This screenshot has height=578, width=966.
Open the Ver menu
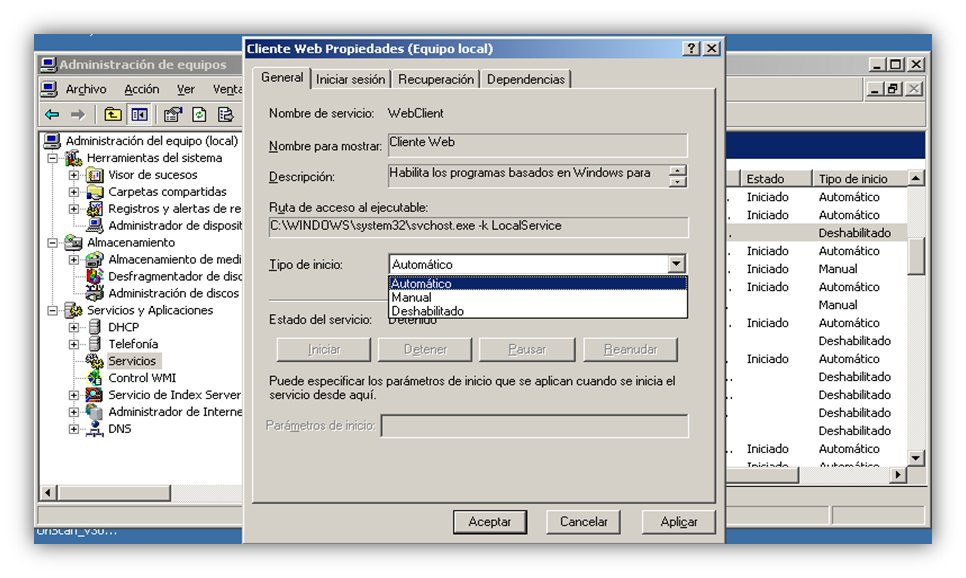[x=186, y=89]
